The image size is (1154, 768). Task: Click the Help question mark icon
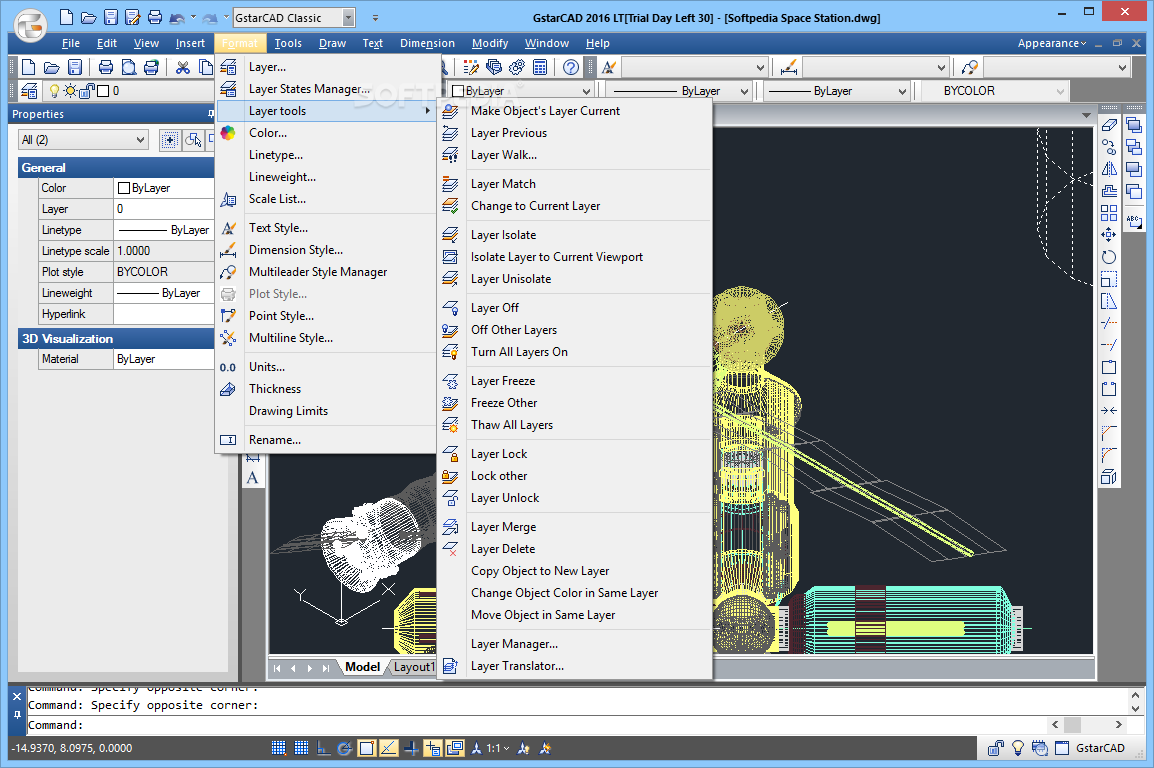(x=570, y=68)
